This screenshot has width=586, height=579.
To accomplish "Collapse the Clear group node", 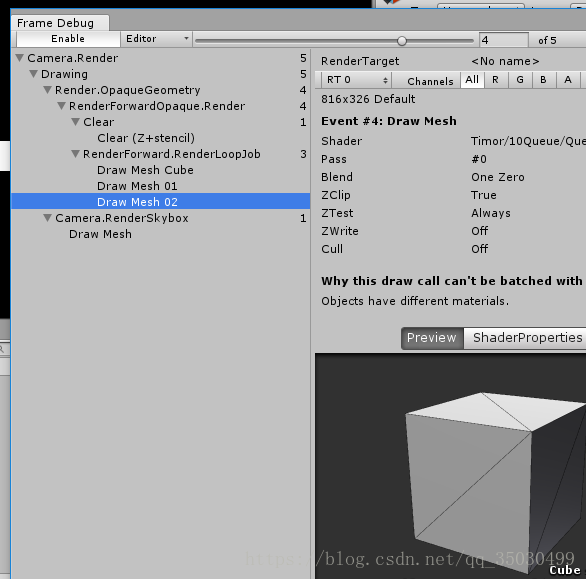I will [x=75, y=122].
